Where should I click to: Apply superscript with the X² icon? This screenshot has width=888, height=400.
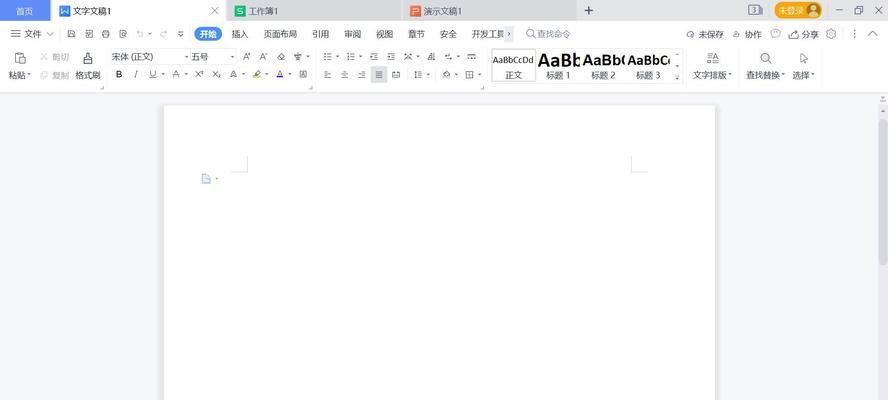(199, 74)
